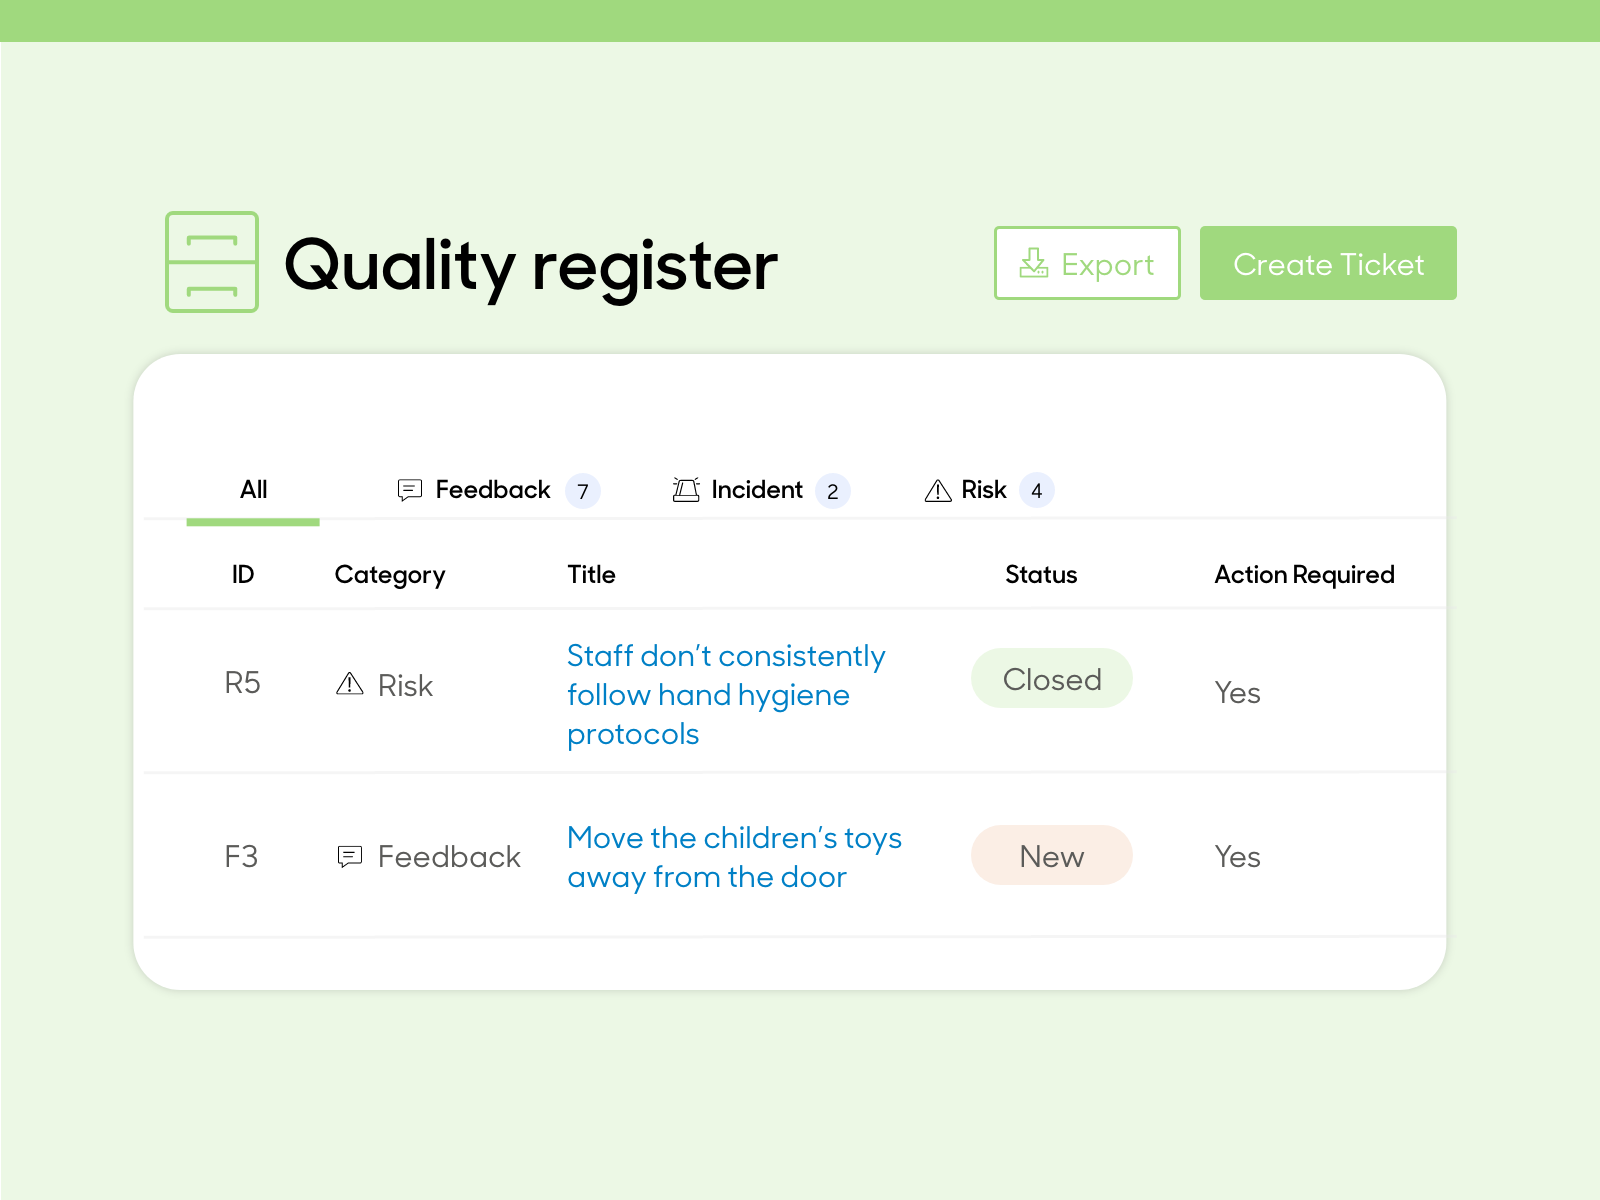The width and height of the screenshot is (1600, 1200).
Task: Click the speech bubble icon on Feedback tab
Action: 410,490
